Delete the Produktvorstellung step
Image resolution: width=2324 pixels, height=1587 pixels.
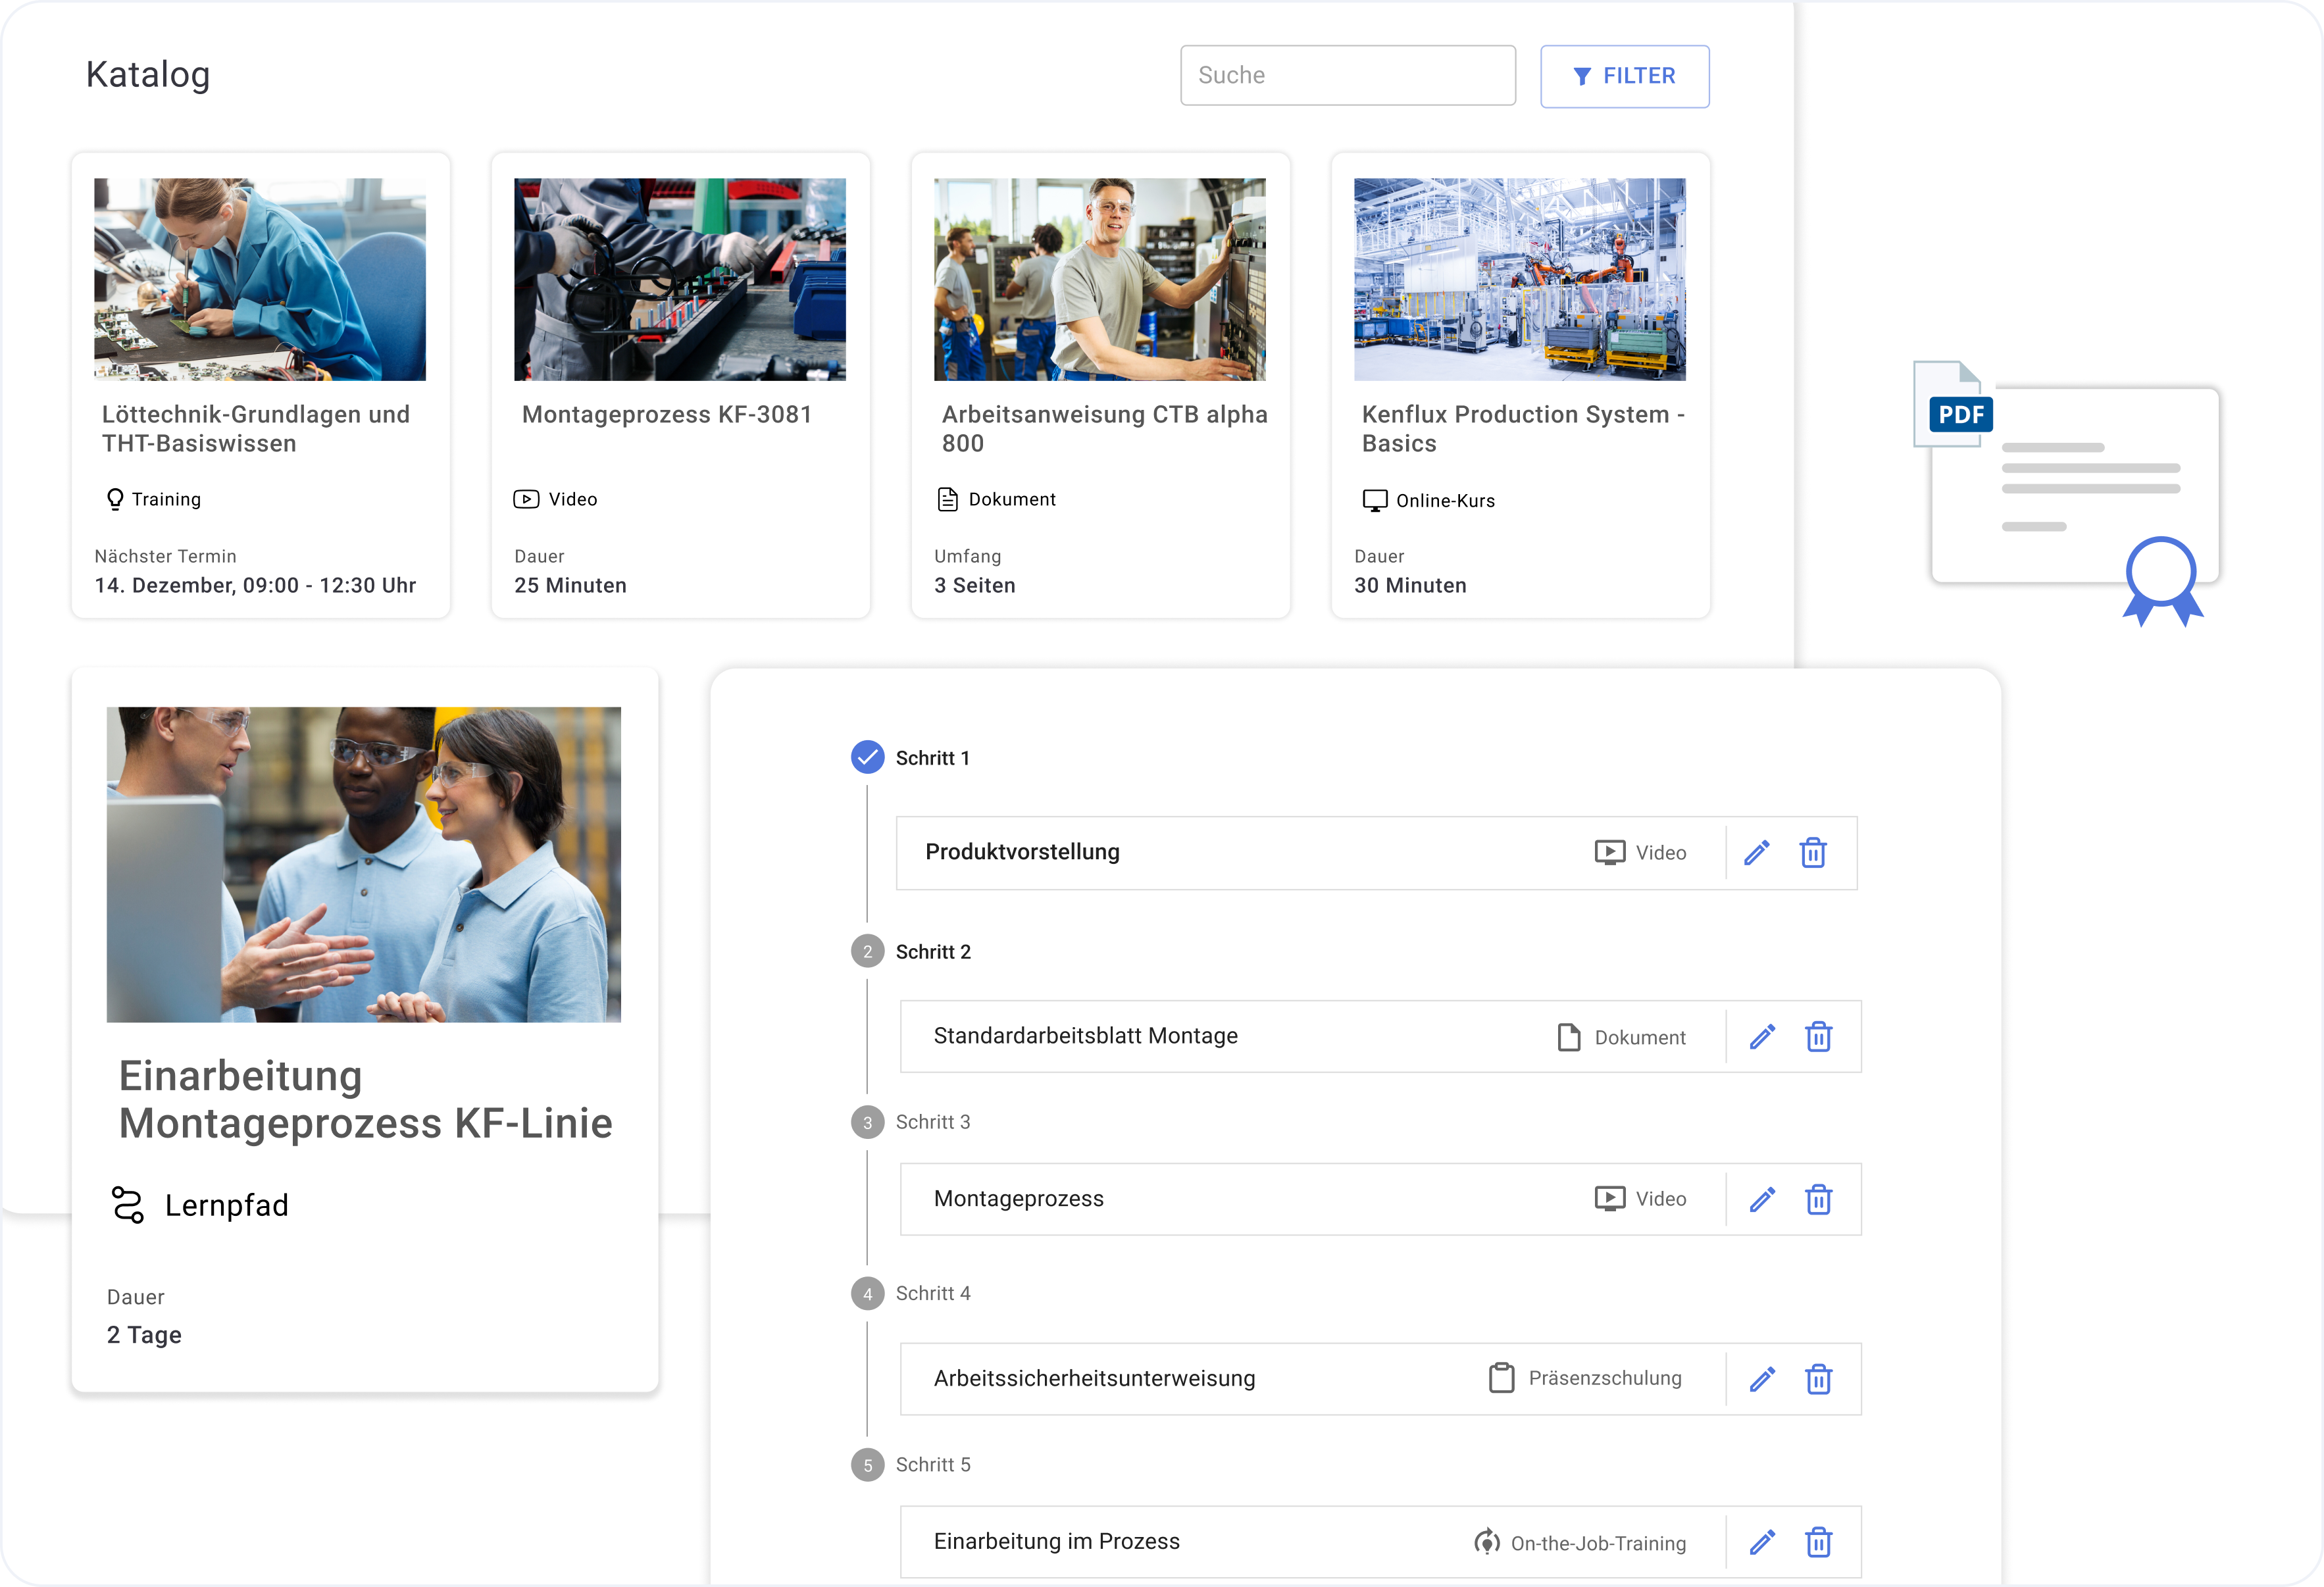tap(1813, 853)
